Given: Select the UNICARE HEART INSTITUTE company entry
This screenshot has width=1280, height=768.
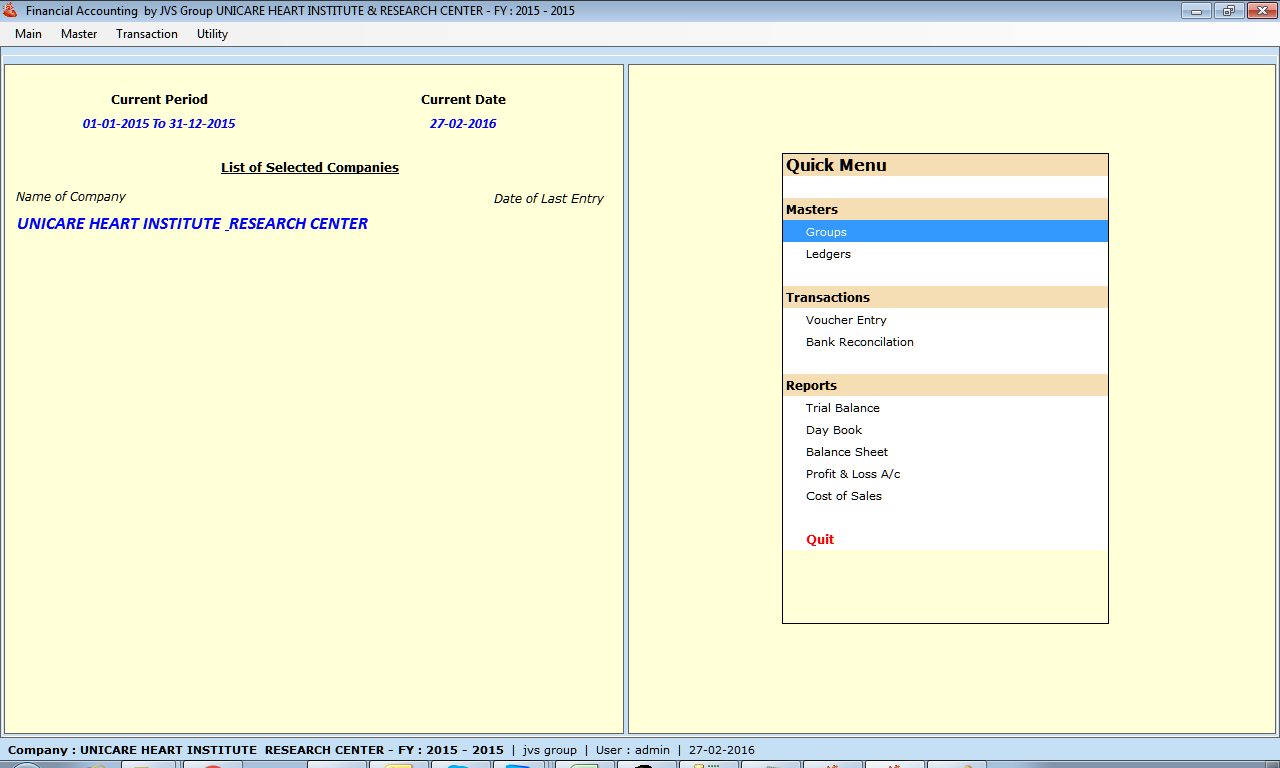Looking at the screenshot, I should coord(192,224).
